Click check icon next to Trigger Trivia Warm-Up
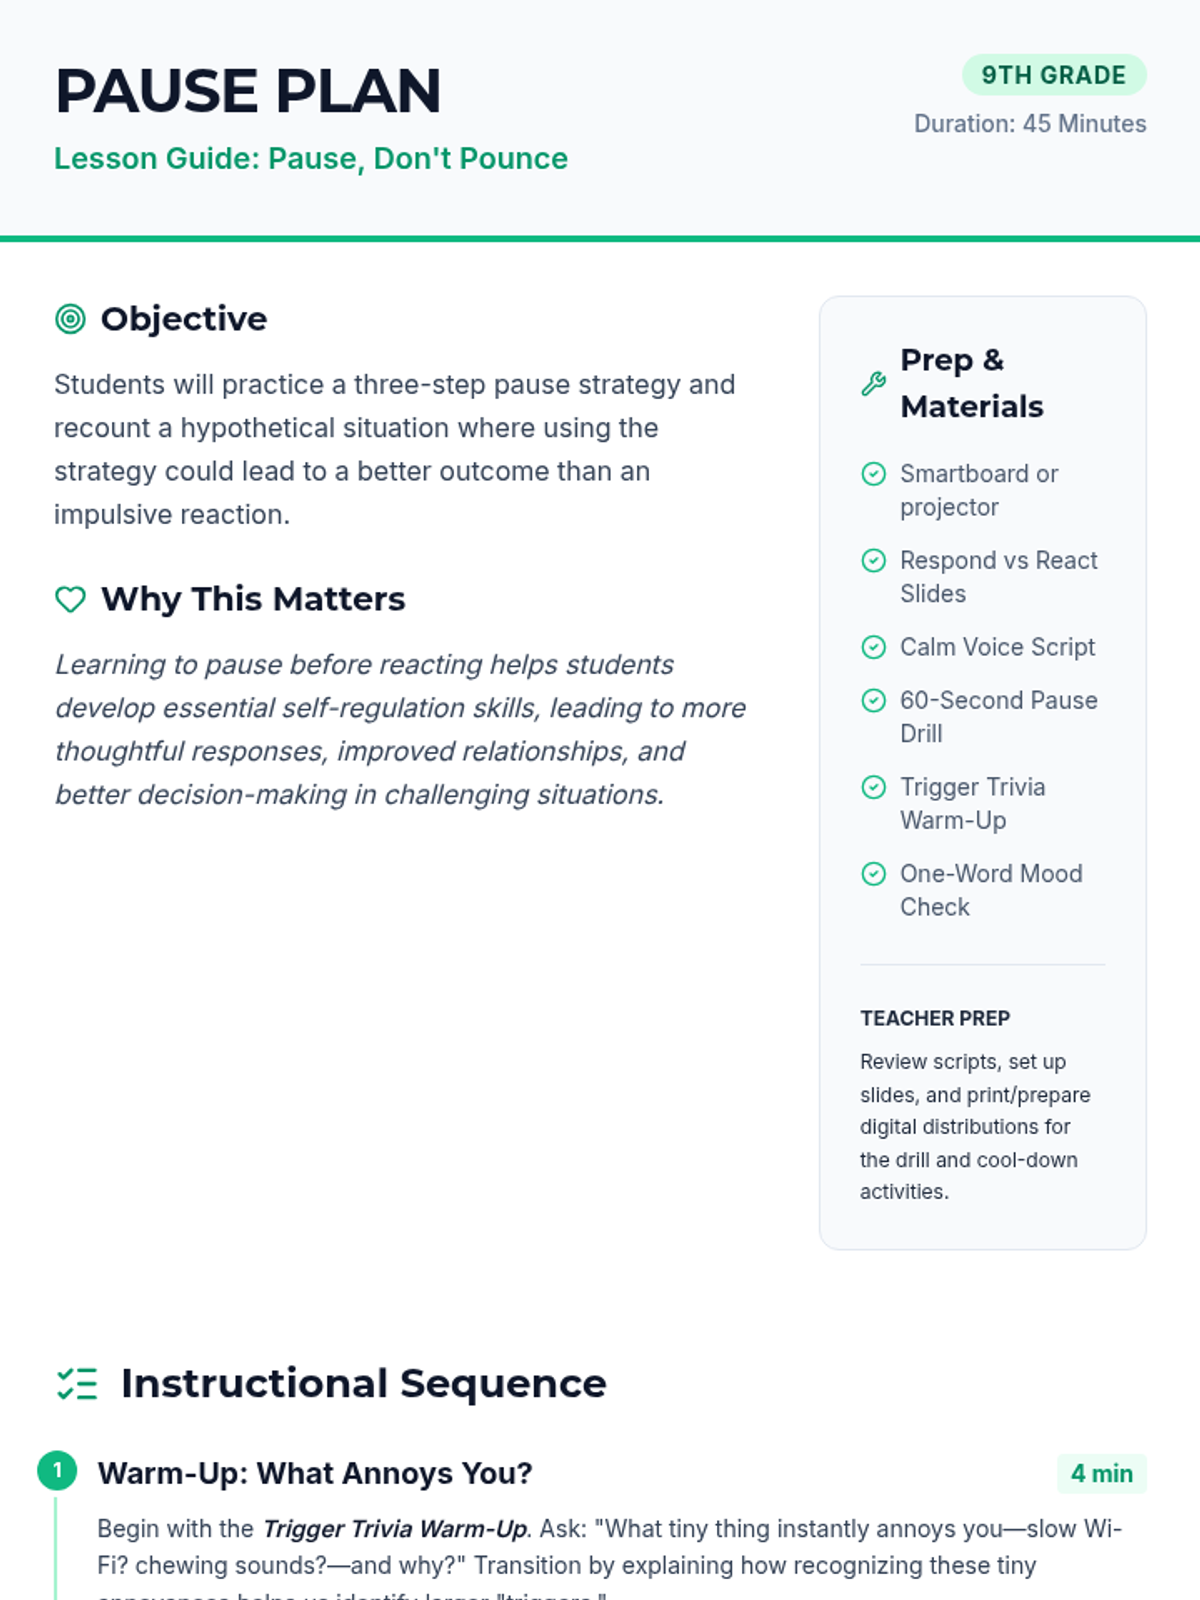This screenshot has width=1200, height=1600. (x=873, y=788)
